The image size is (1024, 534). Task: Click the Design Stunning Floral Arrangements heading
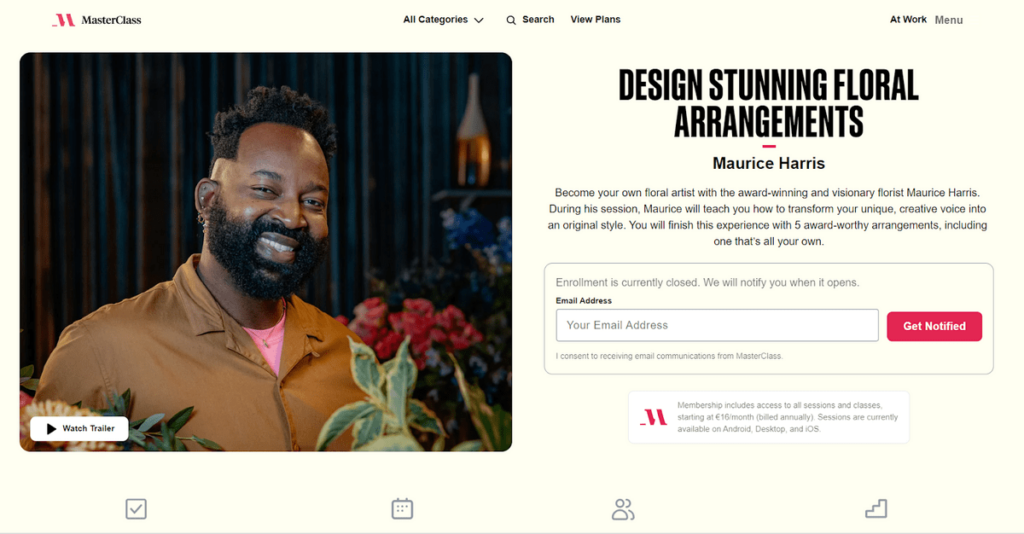point(769,104)
